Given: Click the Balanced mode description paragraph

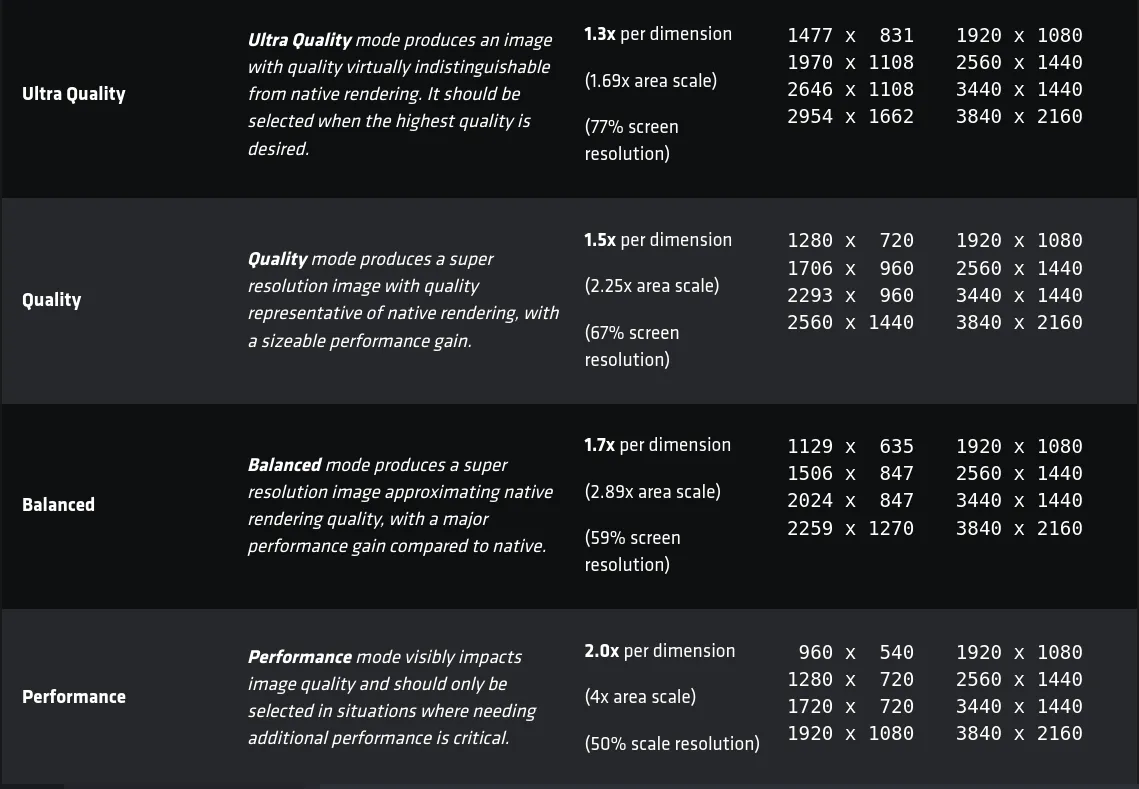Looking at the screenshot, I should pos(400,505).
